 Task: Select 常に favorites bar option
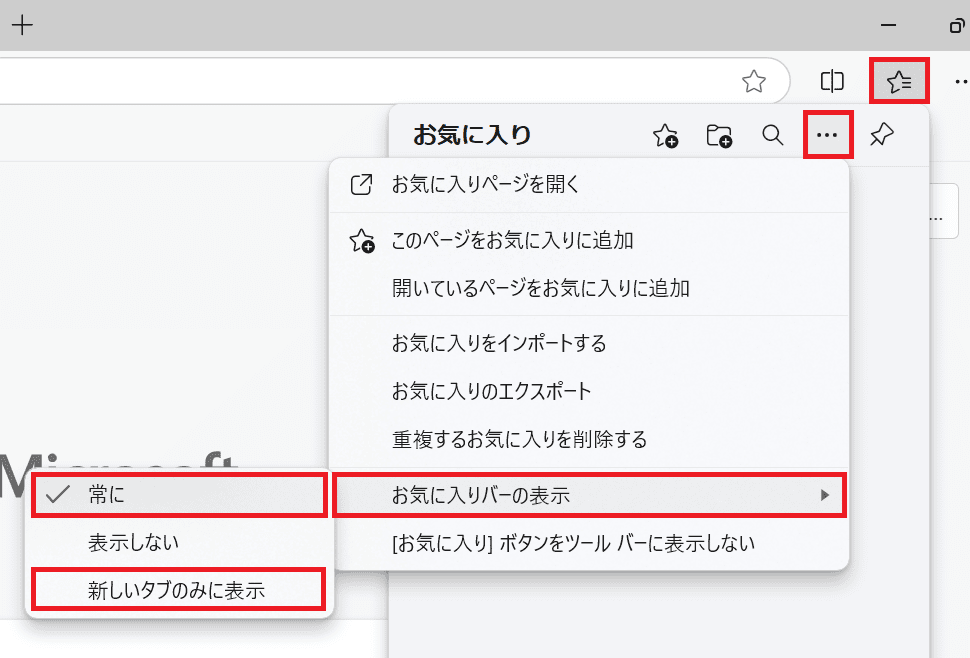179,495
